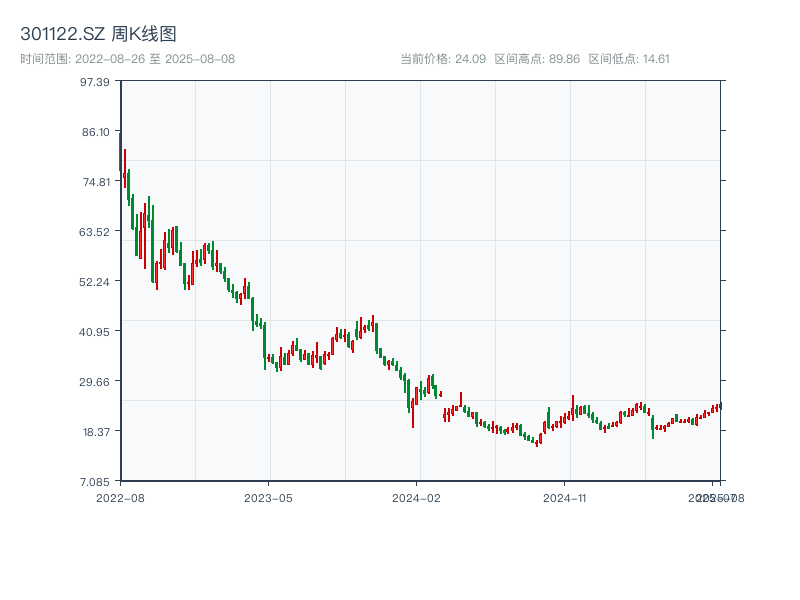Click the current price 24.09 label

coord(443,59)
